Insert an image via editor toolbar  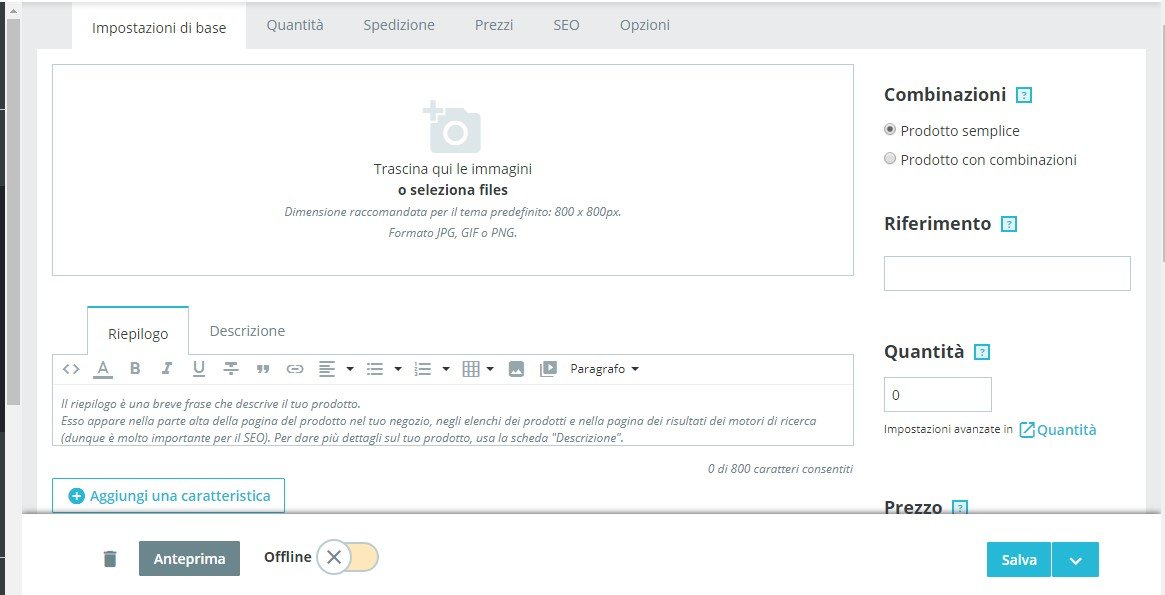pos(516,369)
